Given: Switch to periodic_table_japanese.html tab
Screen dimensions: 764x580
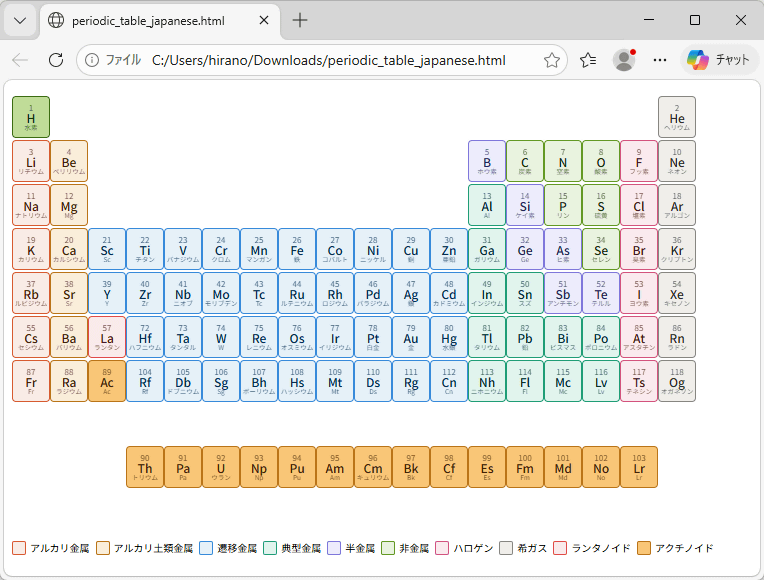Looking at the screenshot, I should coord(148,20).
